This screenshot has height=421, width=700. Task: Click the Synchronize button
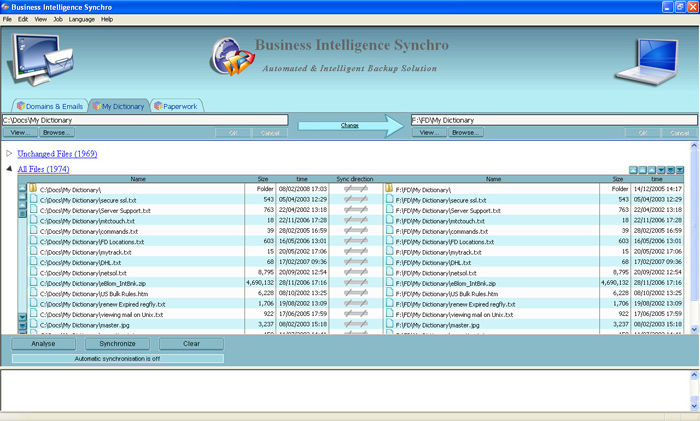click(117, 344)
